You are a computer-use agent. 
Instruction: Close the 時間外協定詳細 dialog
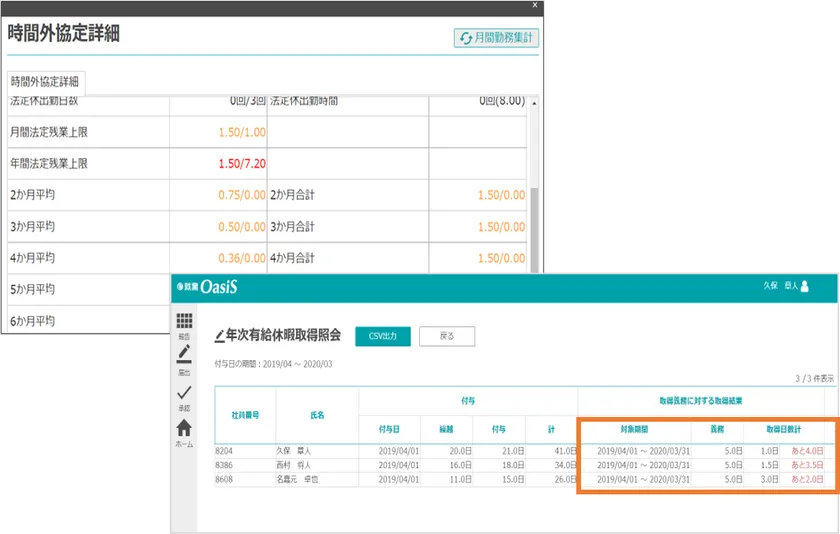click(x=535, y=5)
